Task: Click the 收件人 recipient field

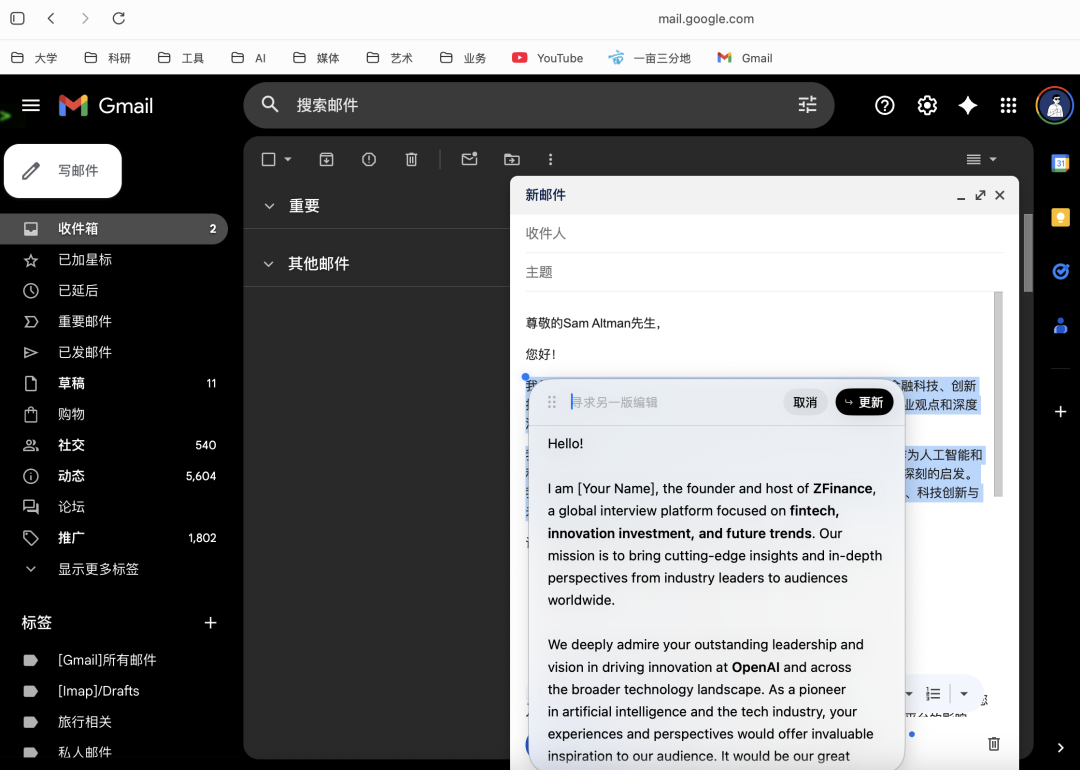Action: 764,233
